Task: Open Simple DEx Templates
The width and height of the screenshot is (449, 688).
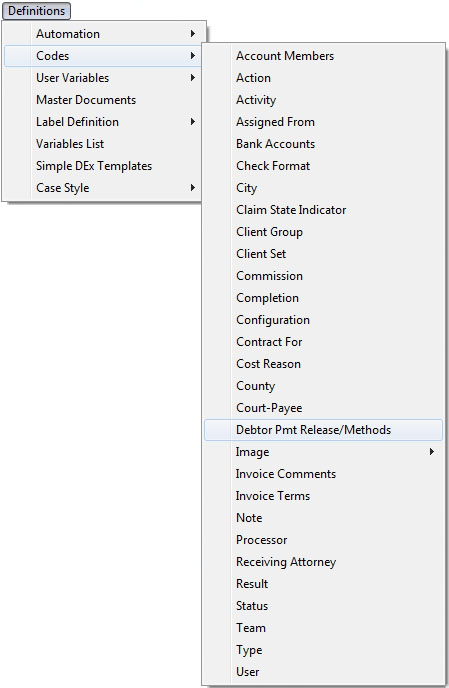Action: tap(103, 166)
